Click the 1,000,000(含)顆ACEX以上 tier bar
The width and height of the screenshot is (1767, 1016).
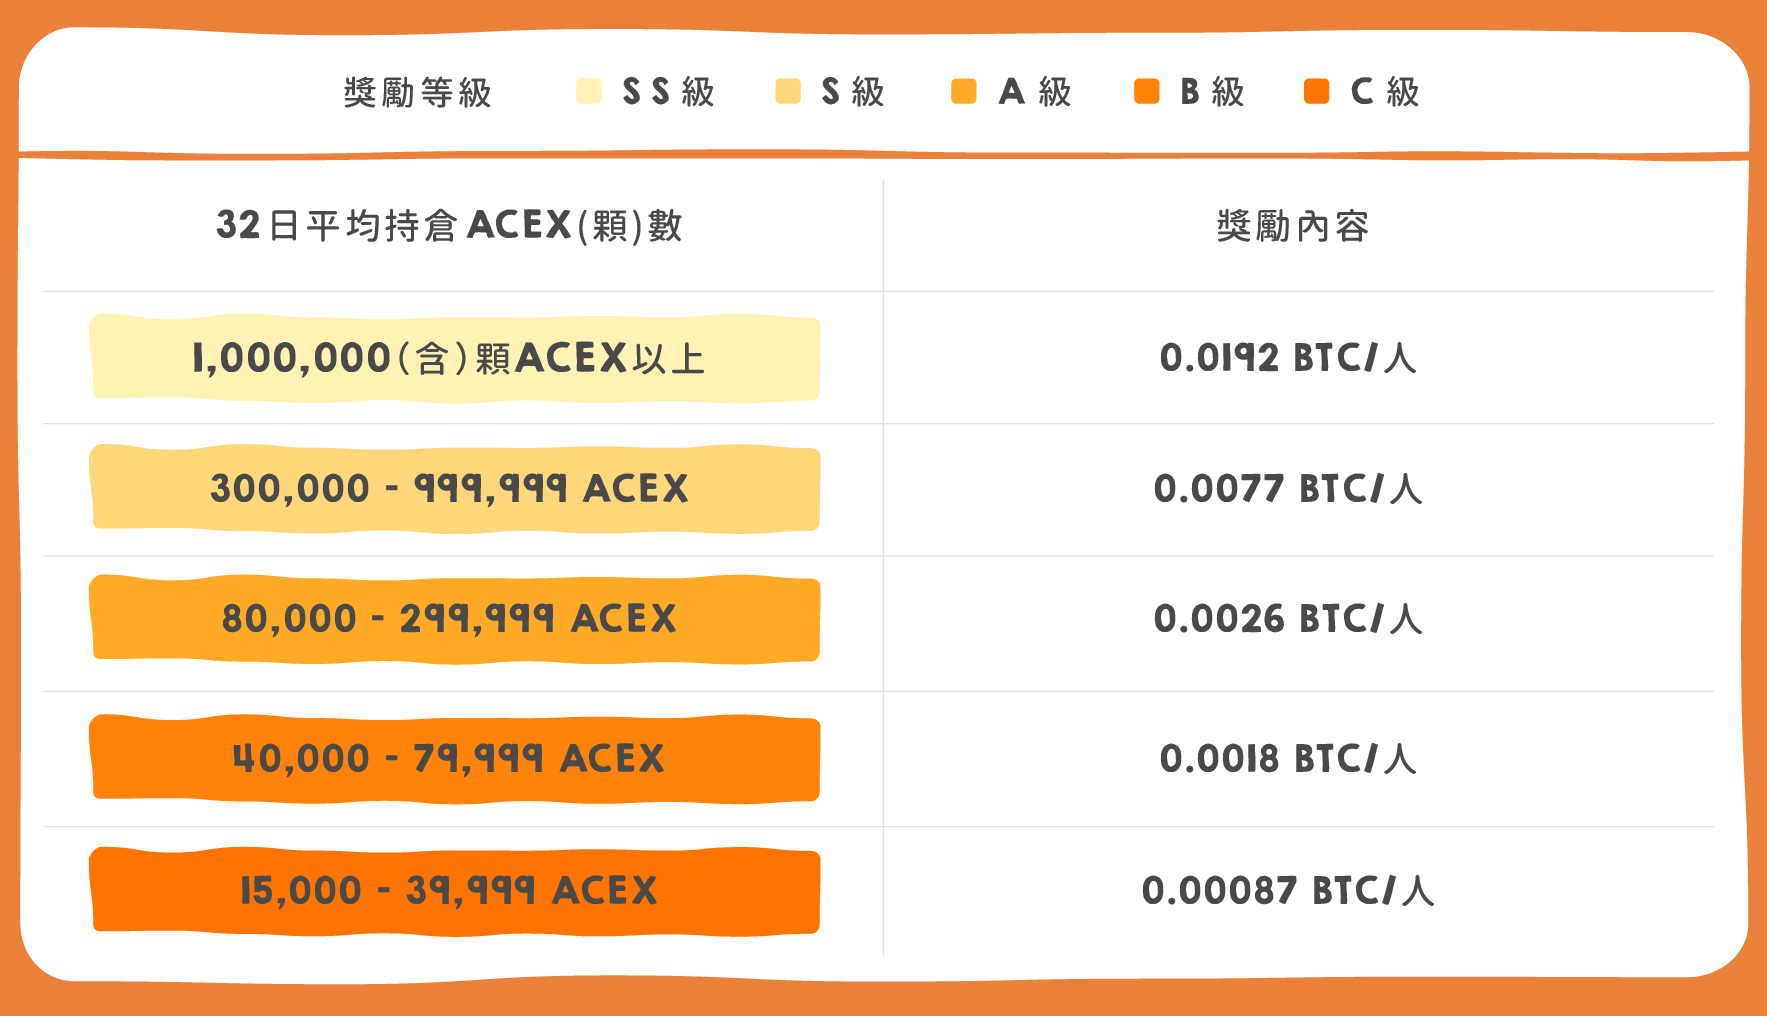click(455, 358)
